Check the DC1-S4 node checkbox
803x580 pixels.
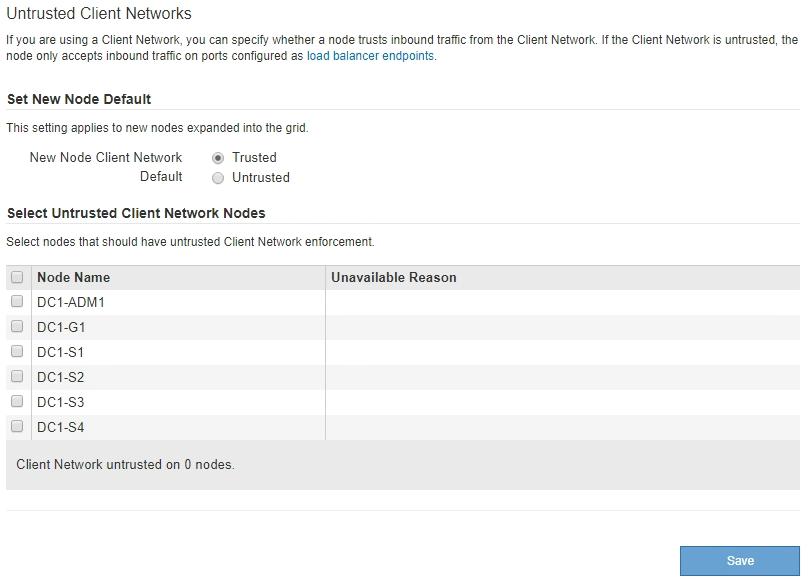[17, 426]
